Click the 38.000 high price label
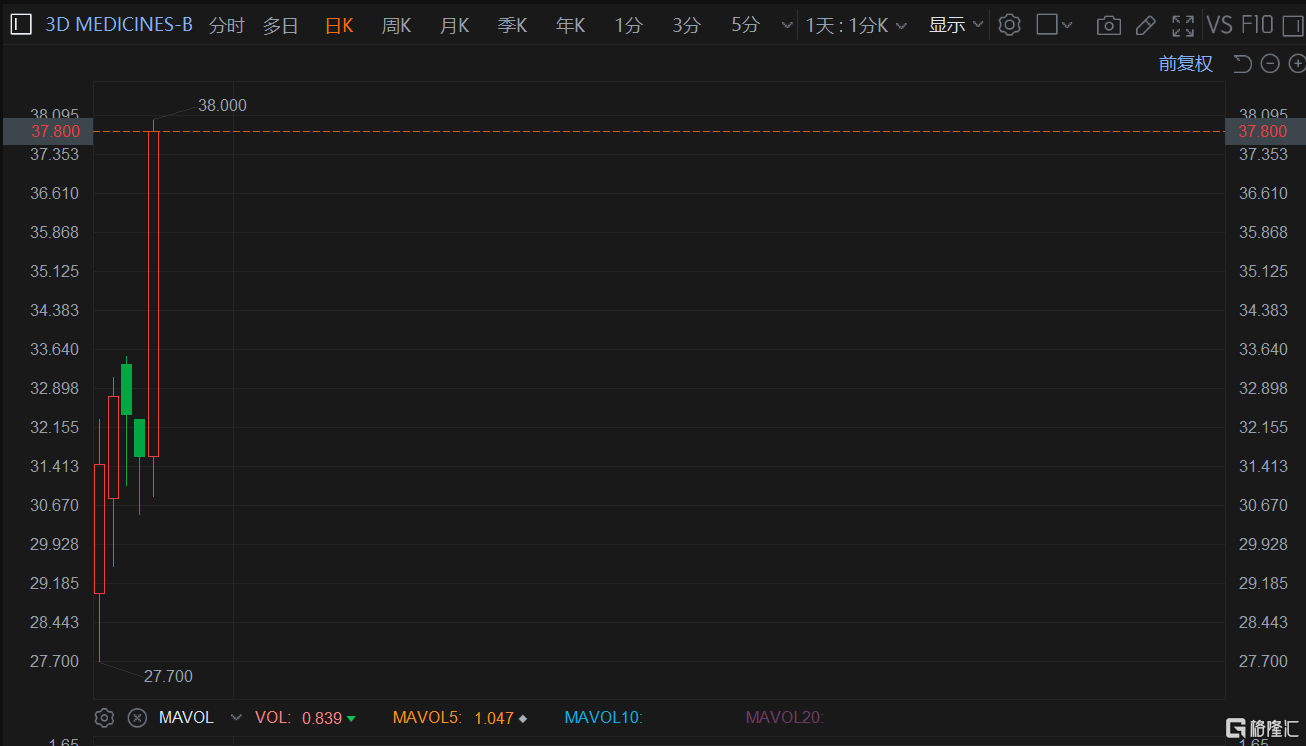Viewport: 1306px width, 746px height. [222, 105]
